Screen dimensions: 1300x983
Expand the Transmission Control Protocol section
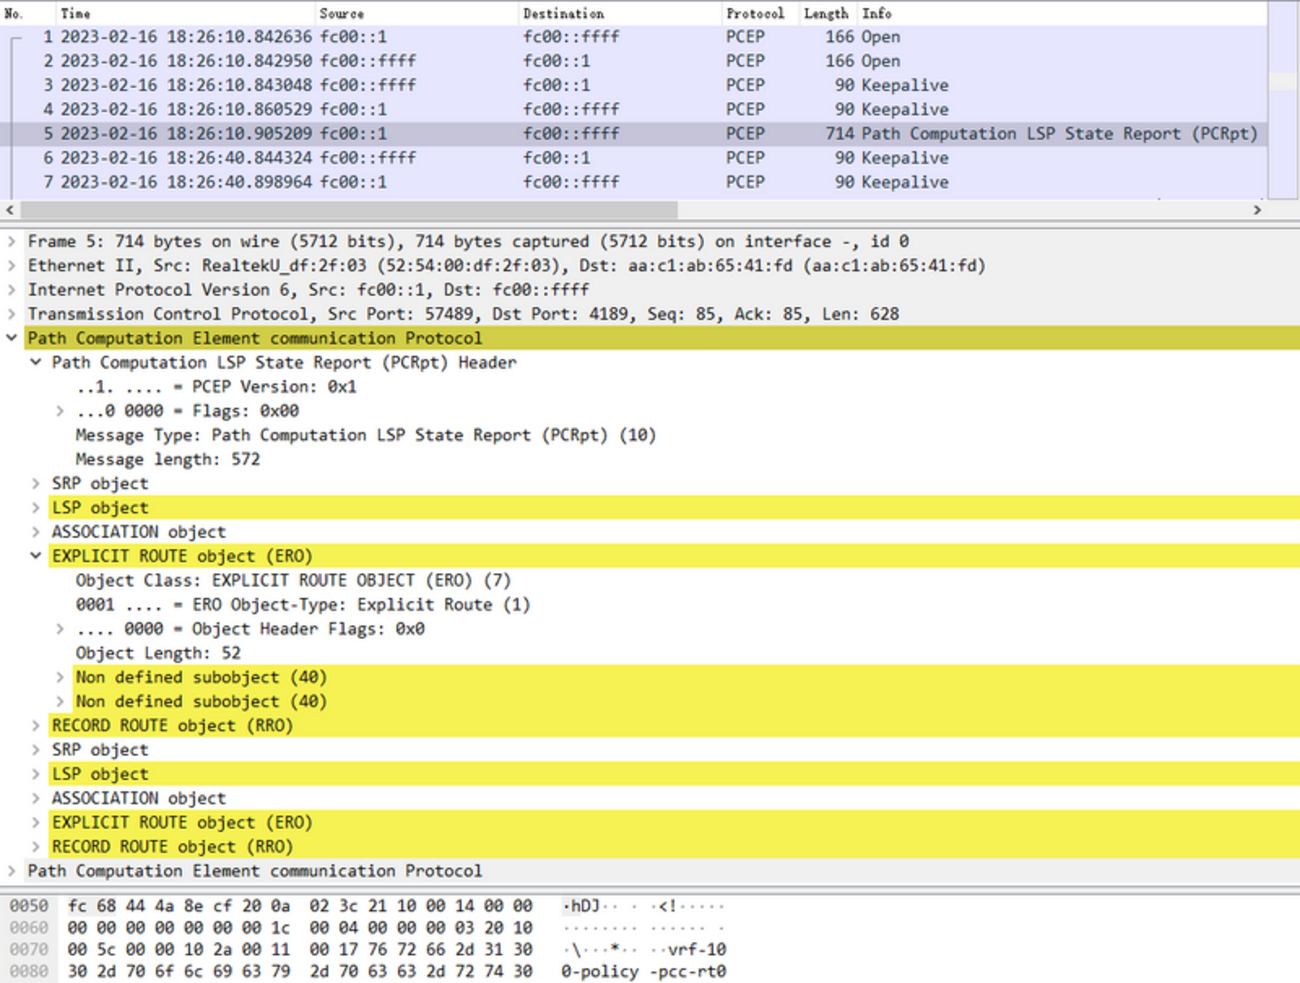click(x=12, y=314)
